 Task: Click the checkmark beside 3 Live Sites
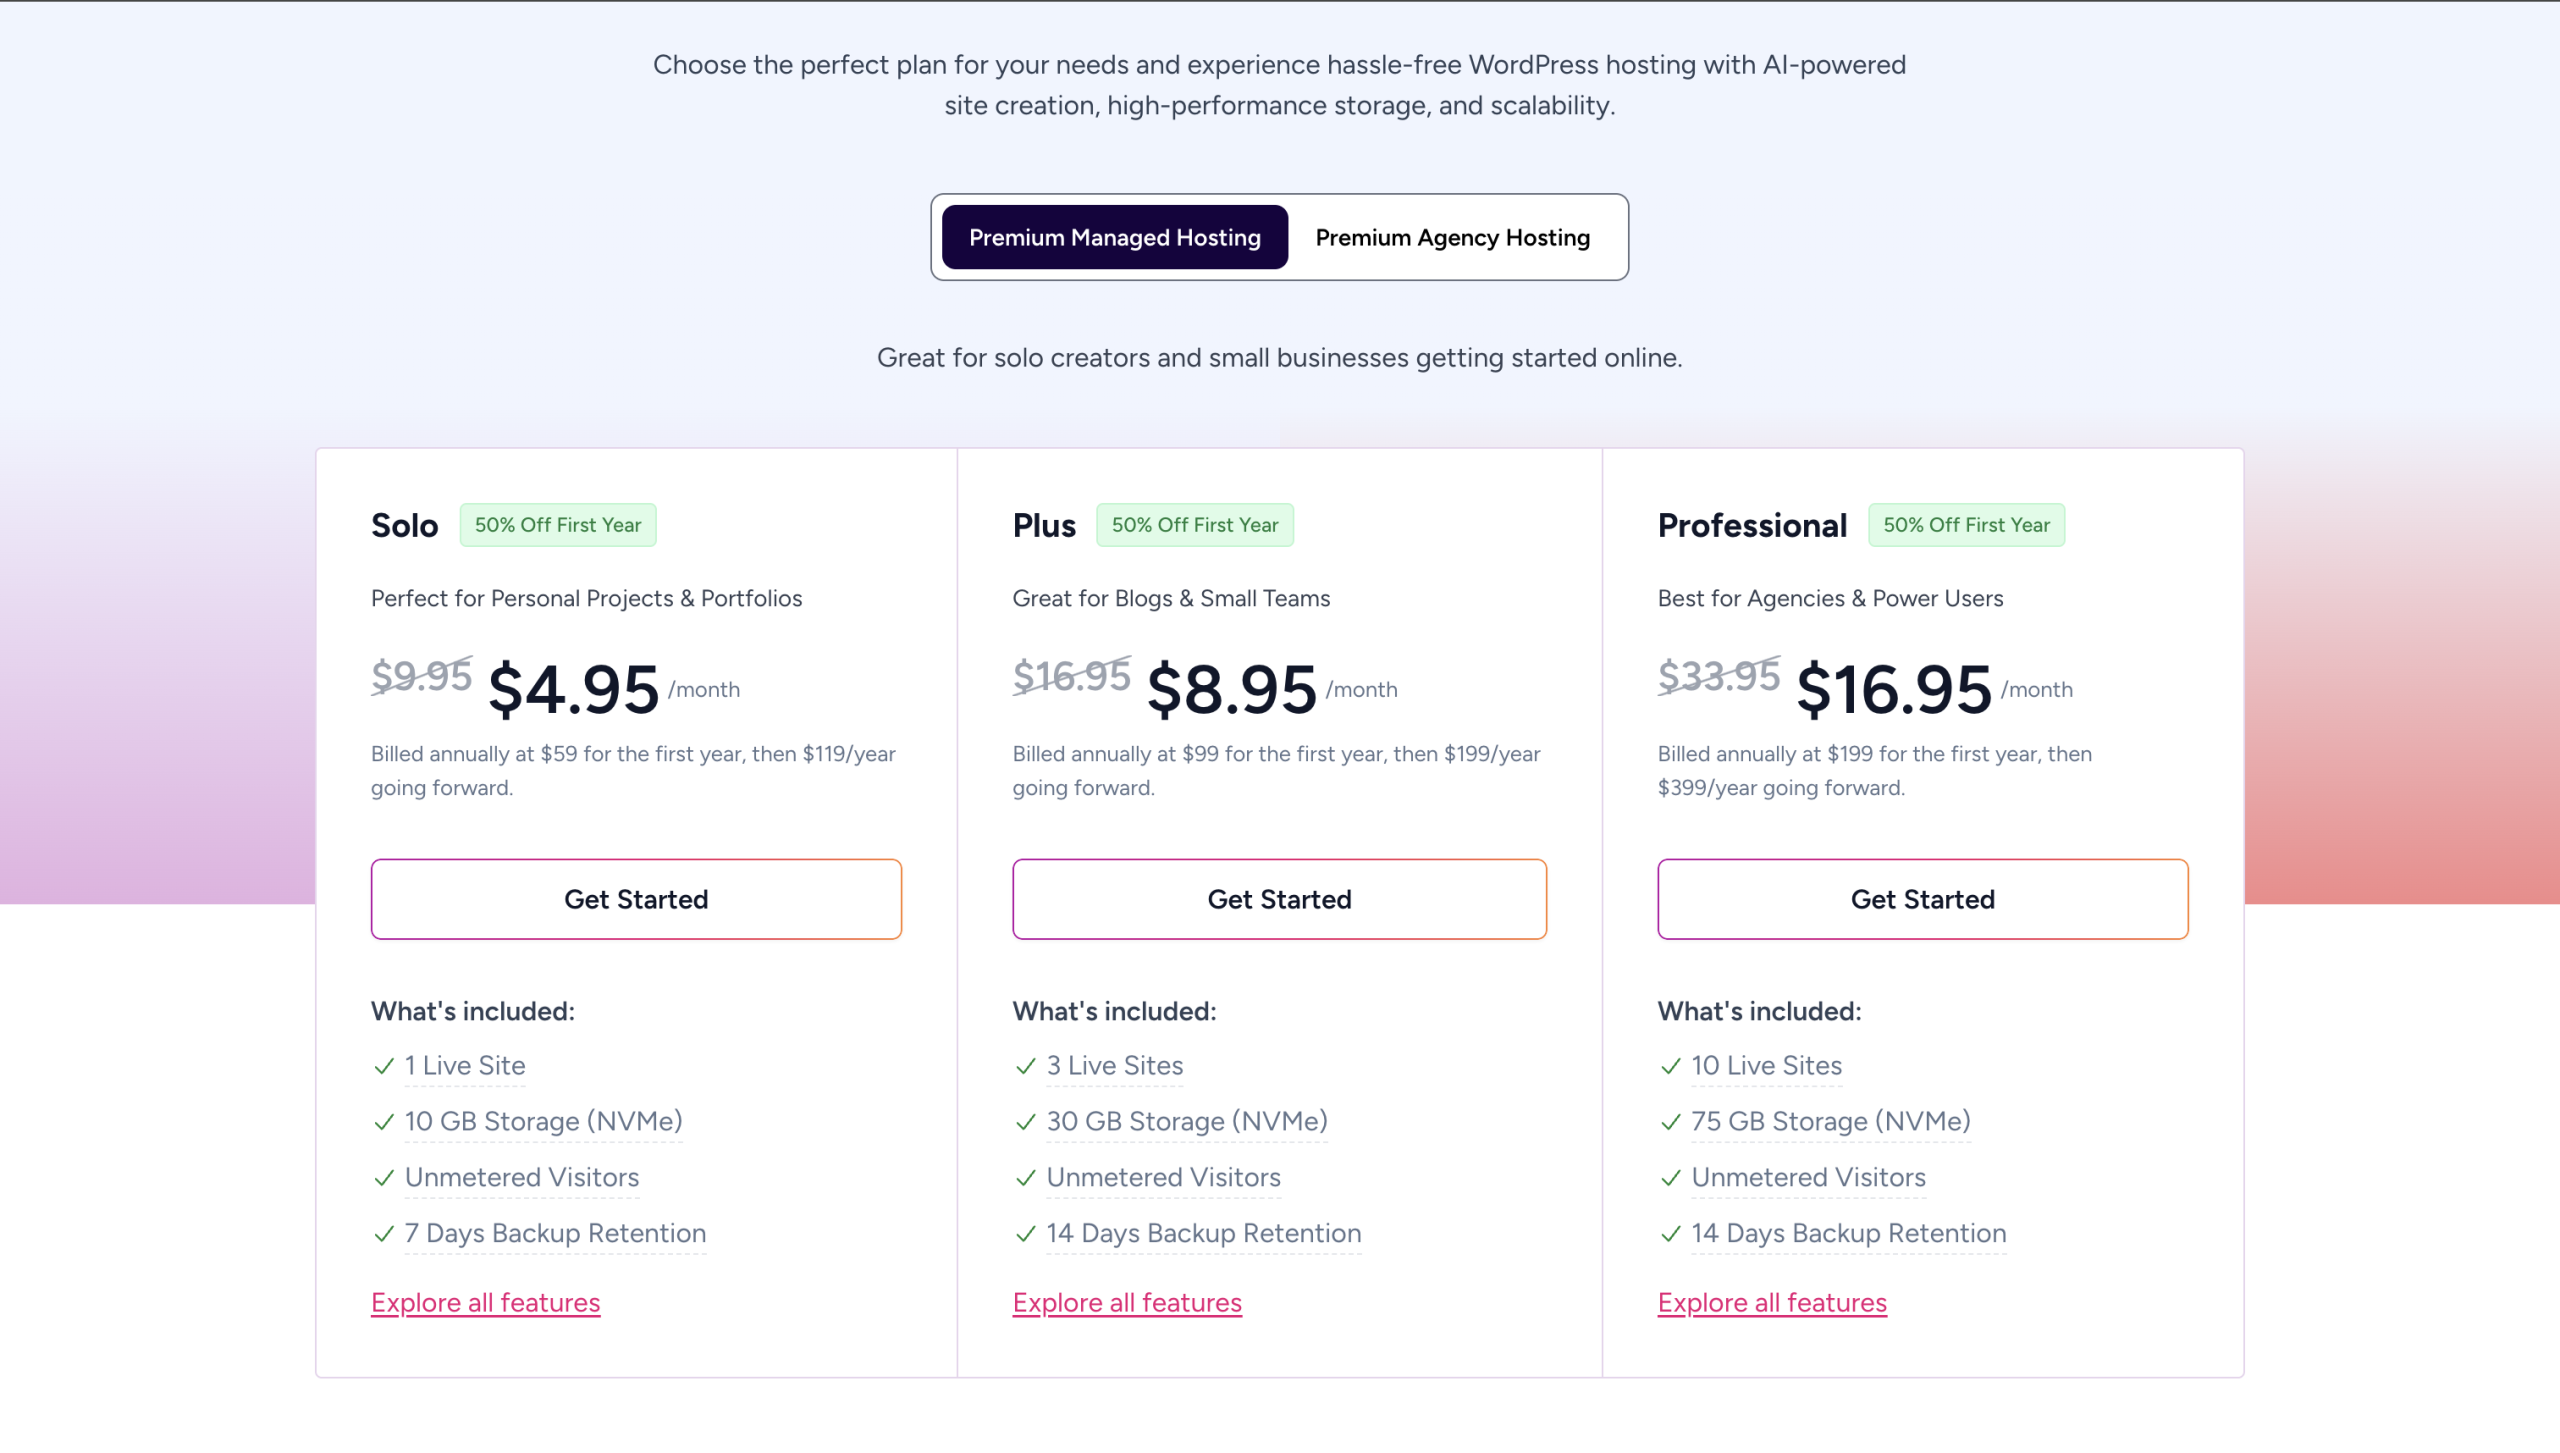[1025, 1066]
